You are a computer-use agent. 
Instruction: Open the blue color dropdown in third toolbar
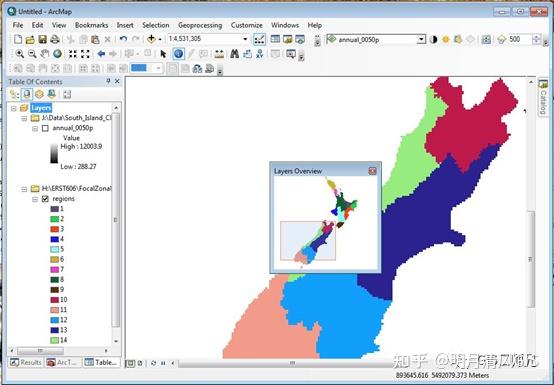[158, 68]
